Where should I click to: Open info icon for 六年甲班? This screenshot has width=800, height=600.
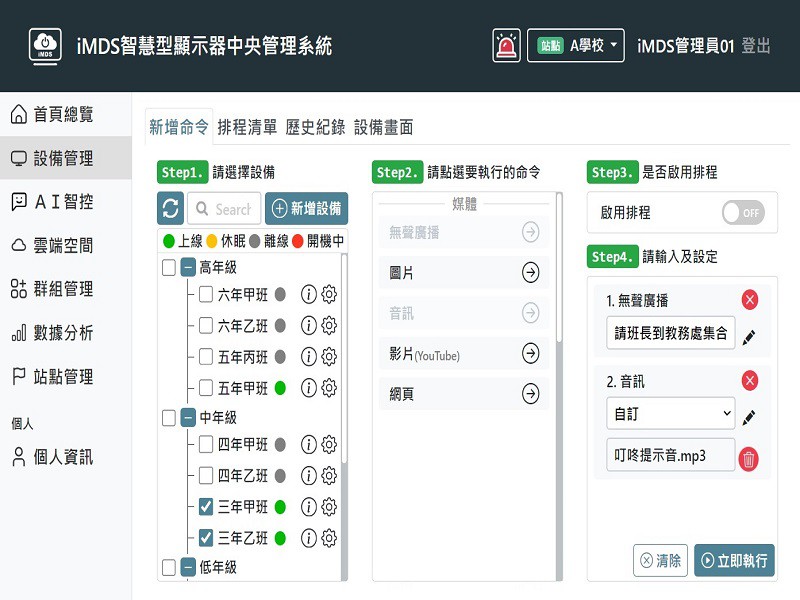pyautogui.click(x=309, y=295)
